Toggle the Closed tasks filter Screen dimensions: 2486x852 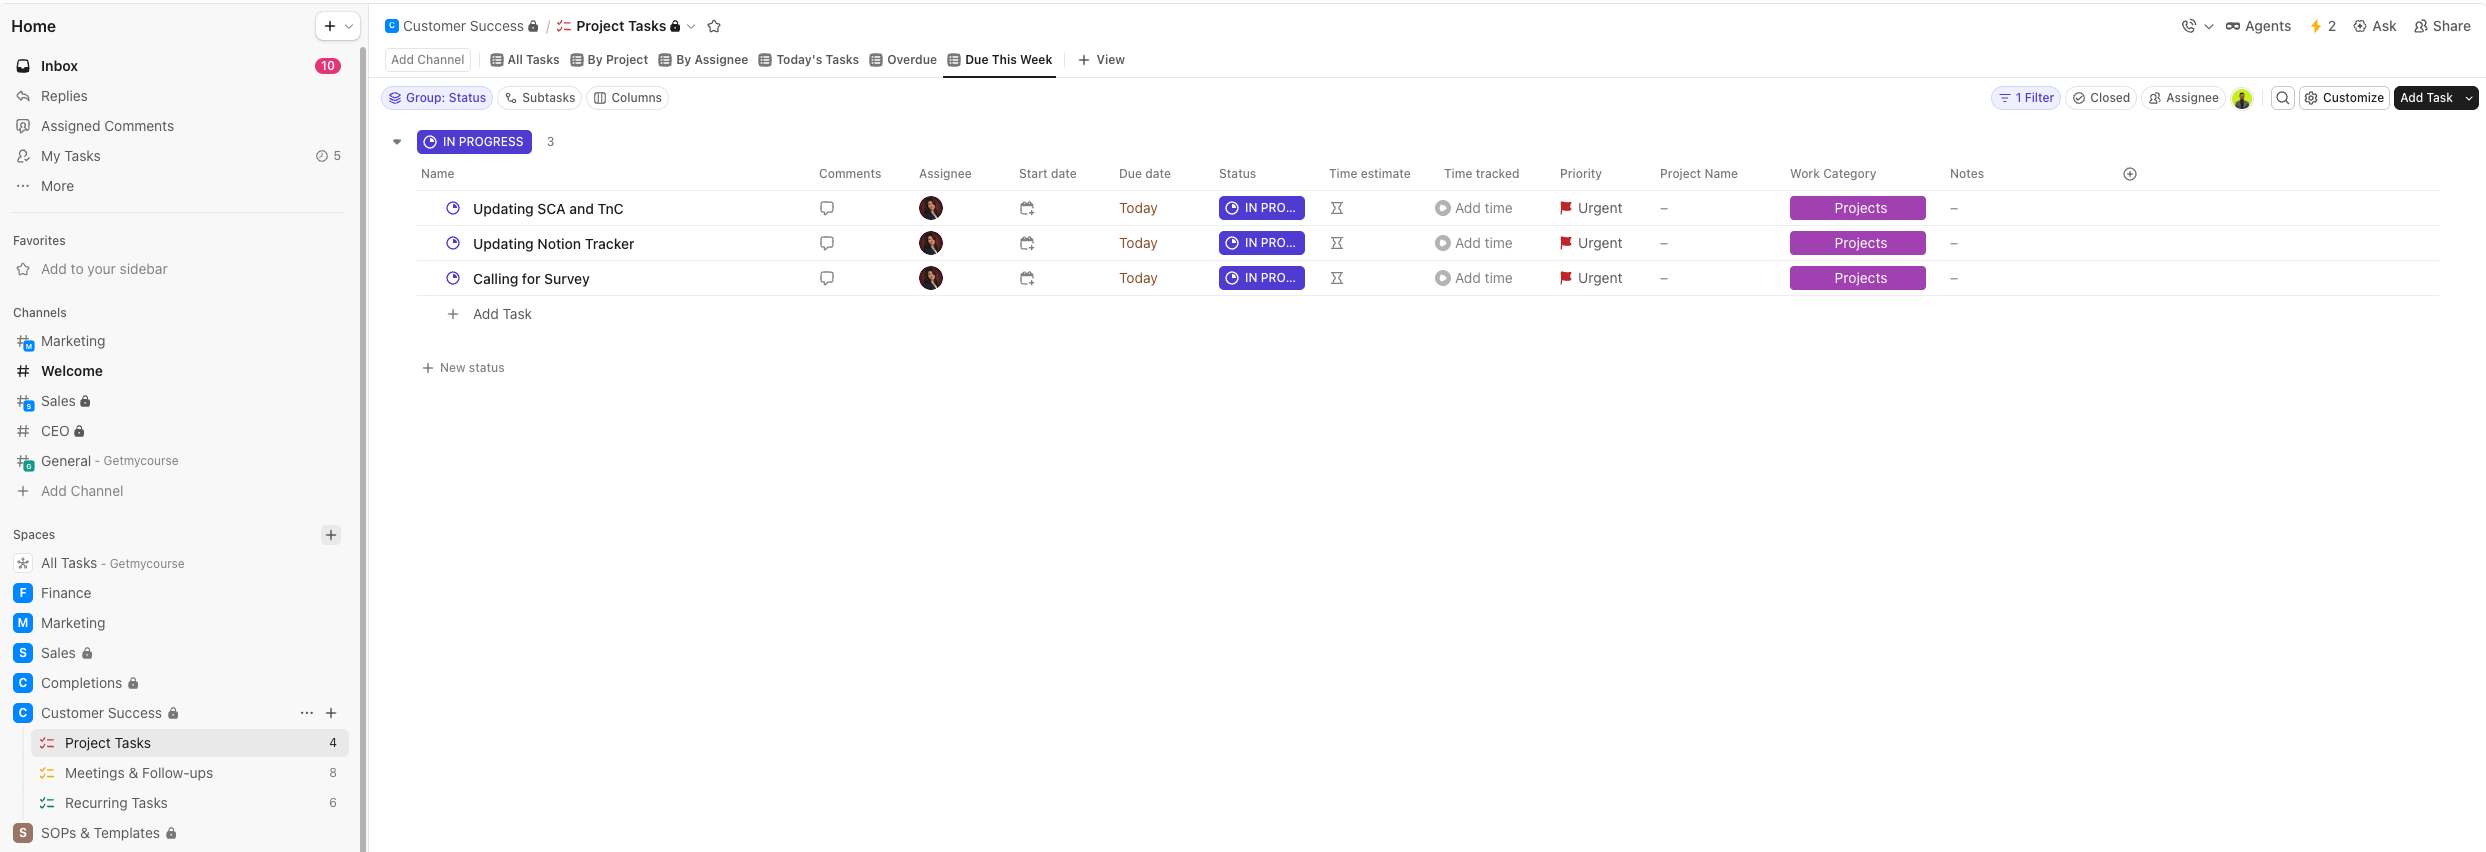2101,98
